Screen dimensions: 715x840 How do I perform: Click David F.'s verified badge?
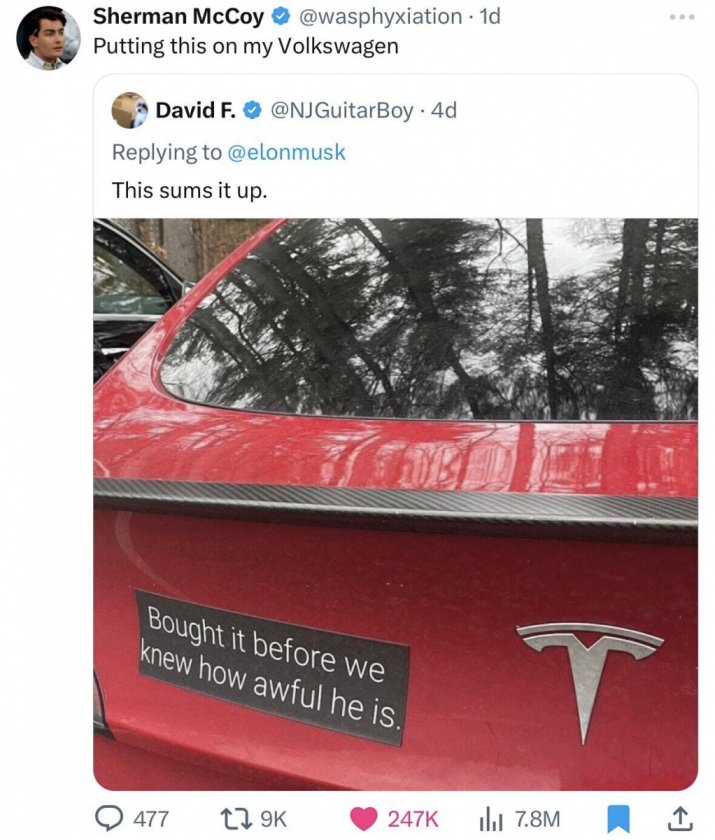point(252,111)
